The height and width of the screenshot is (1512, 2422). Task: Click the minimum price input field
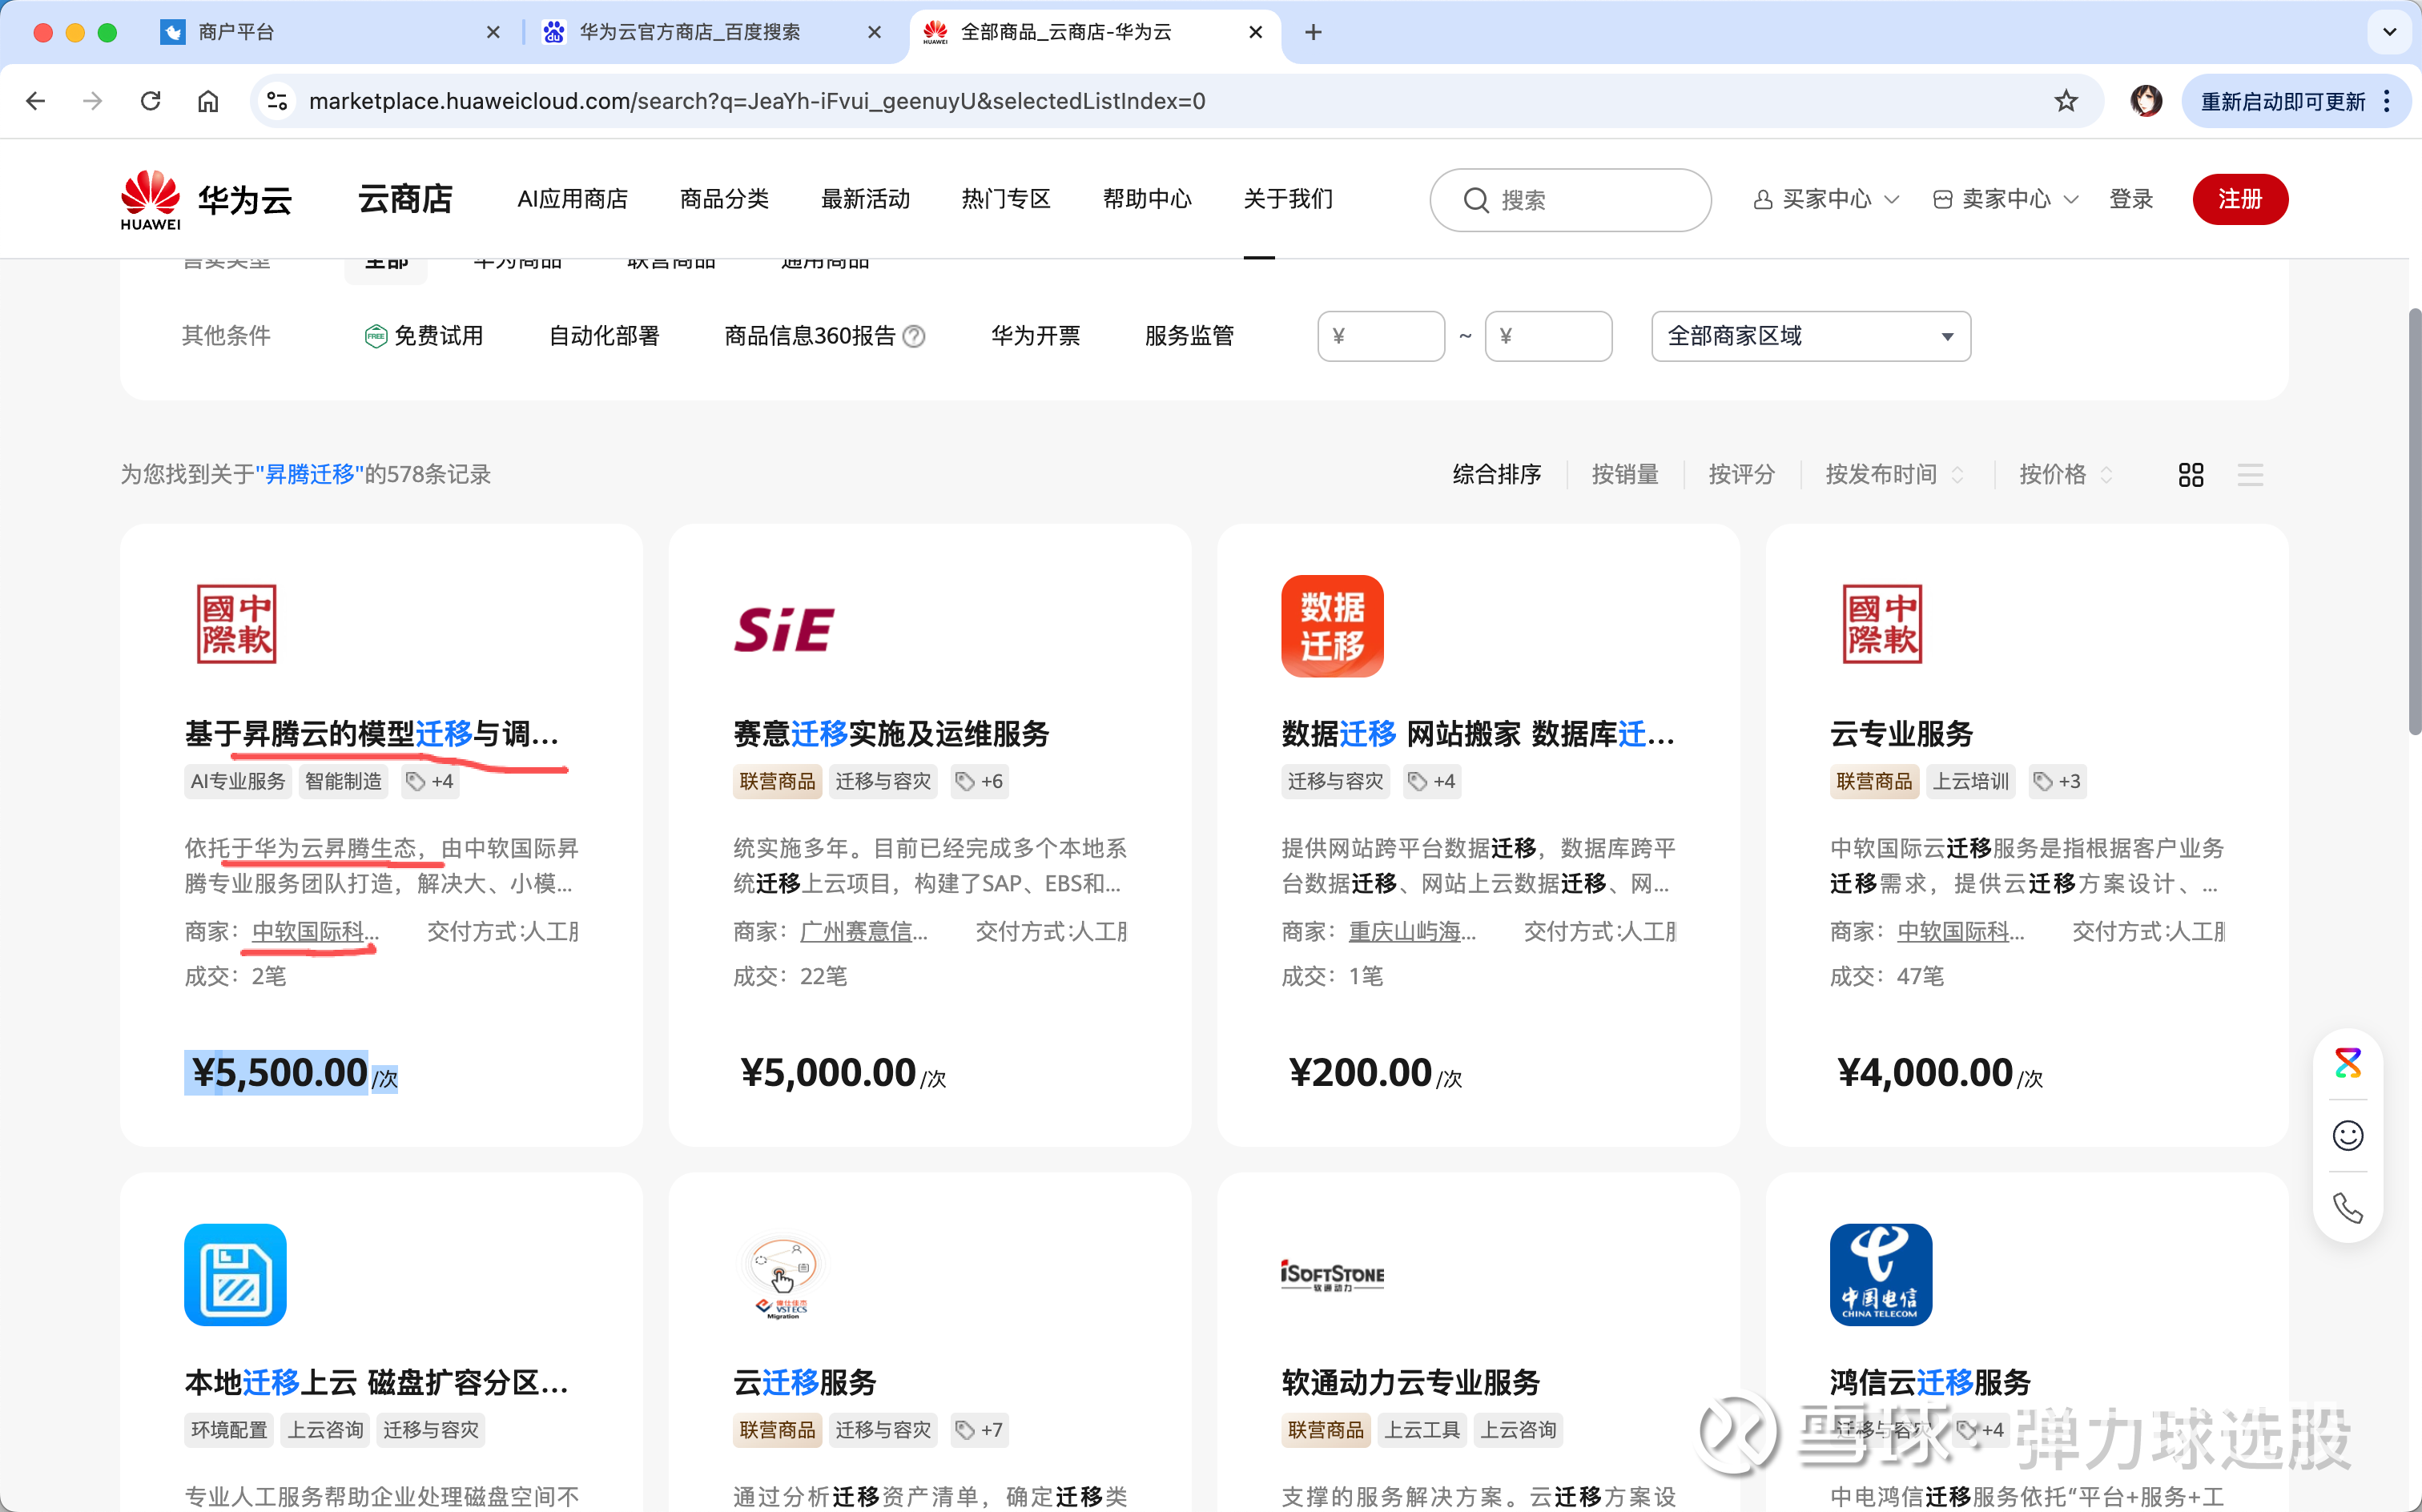pyautogui.click(x=1381, y=336)
